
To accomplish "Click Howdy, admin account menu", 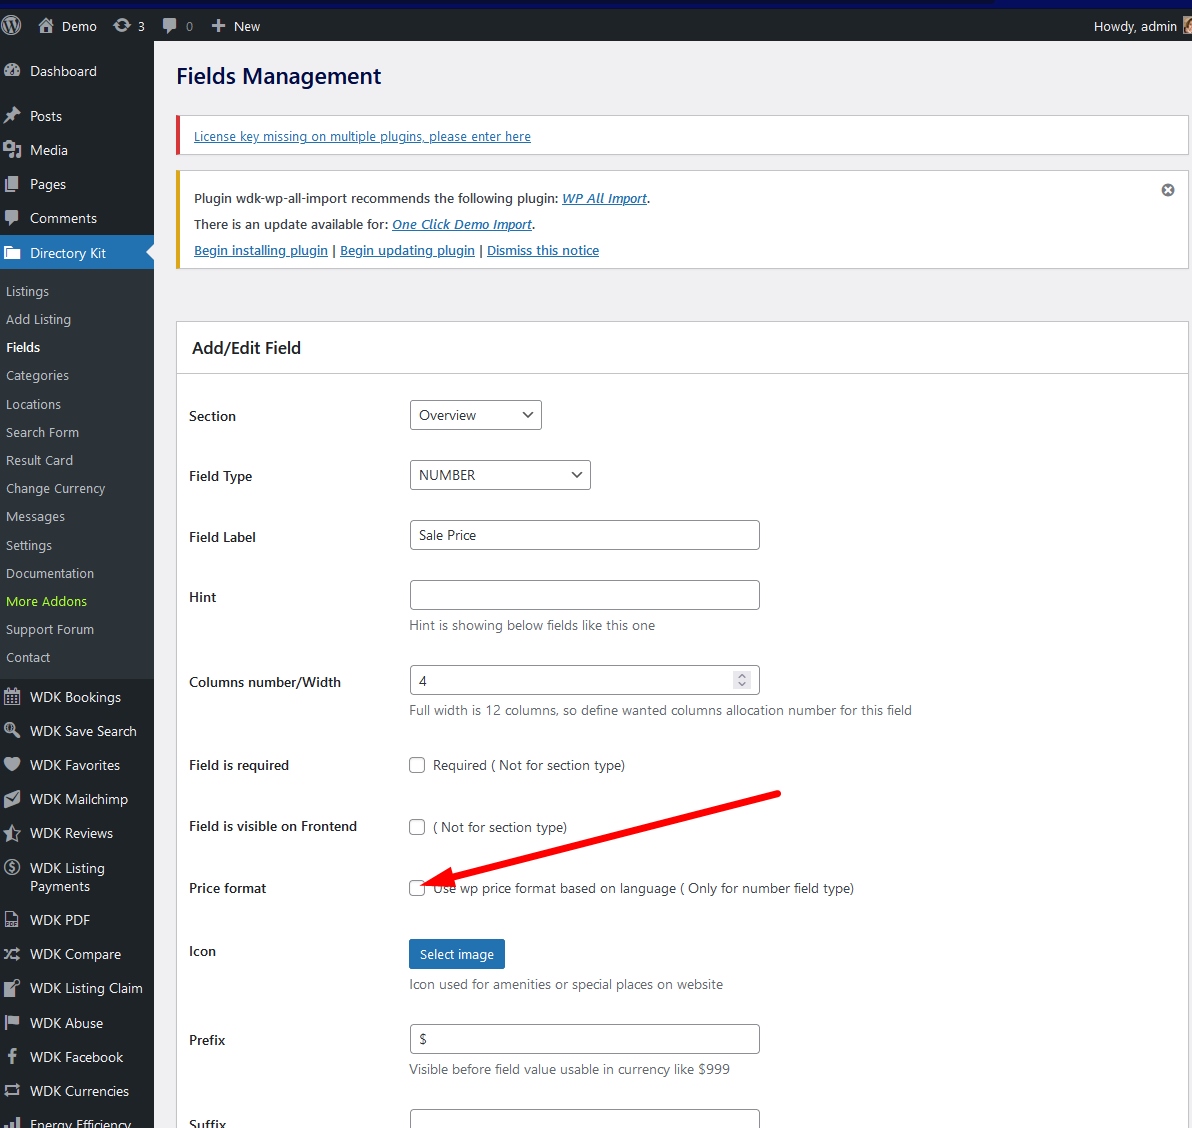I will [x=1140, y=27].
